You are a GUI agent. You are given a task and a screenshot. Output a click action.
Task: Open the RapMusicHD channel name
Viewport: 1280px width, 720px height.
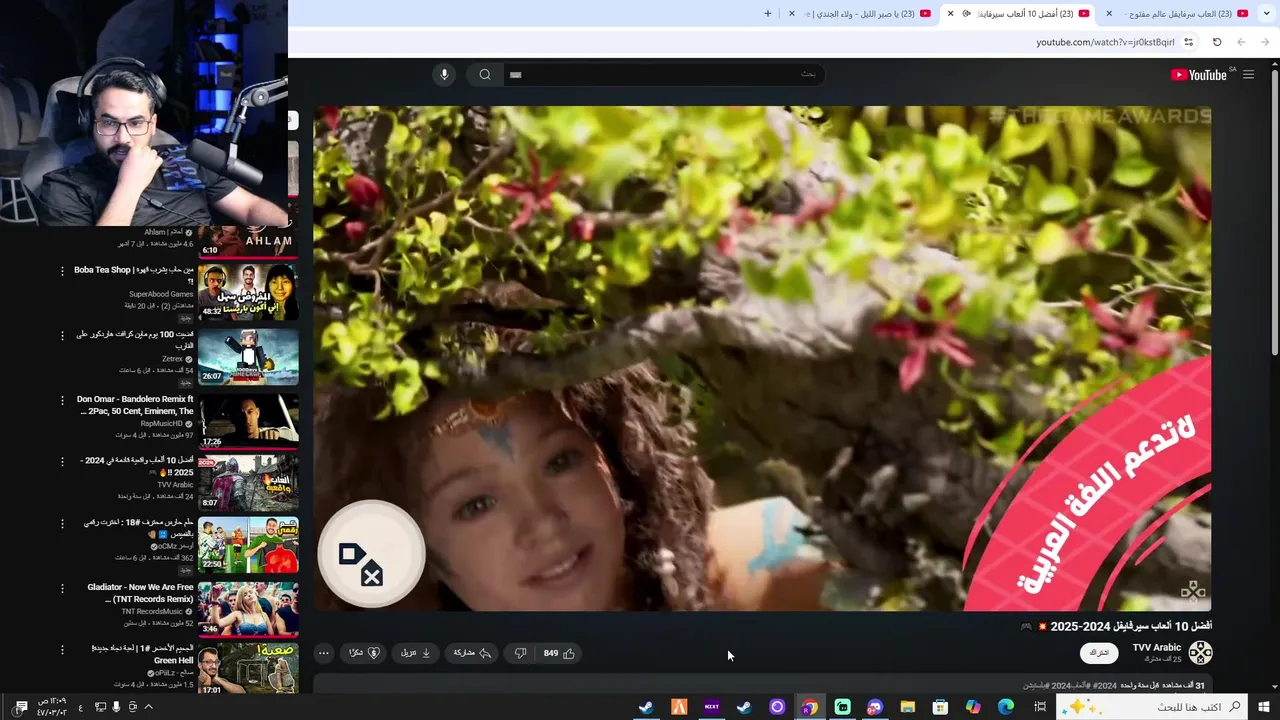(x=161, y=424)
